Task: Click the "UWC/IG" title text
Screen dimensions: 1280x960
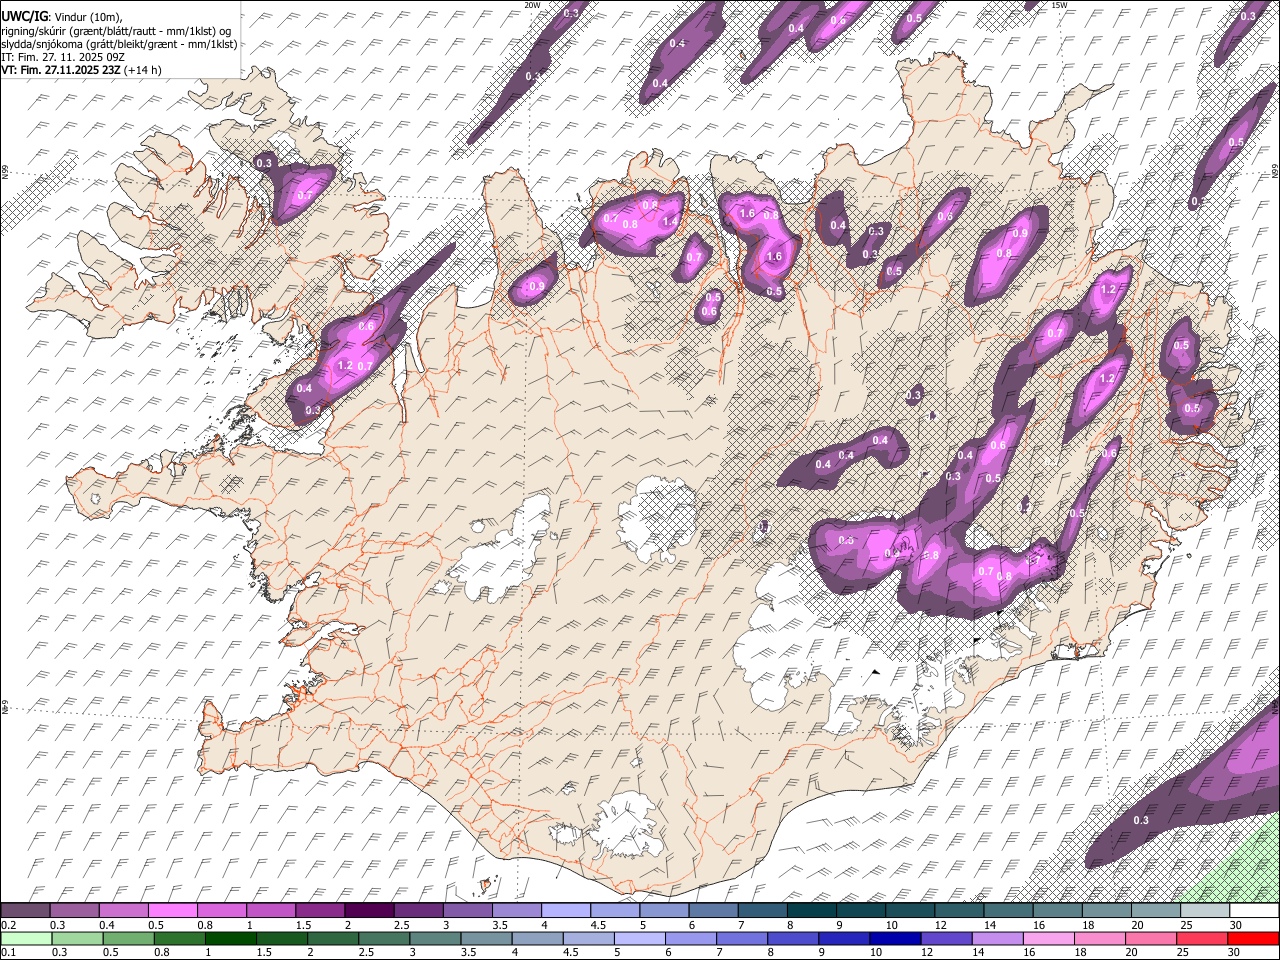Action: (23, 16)
